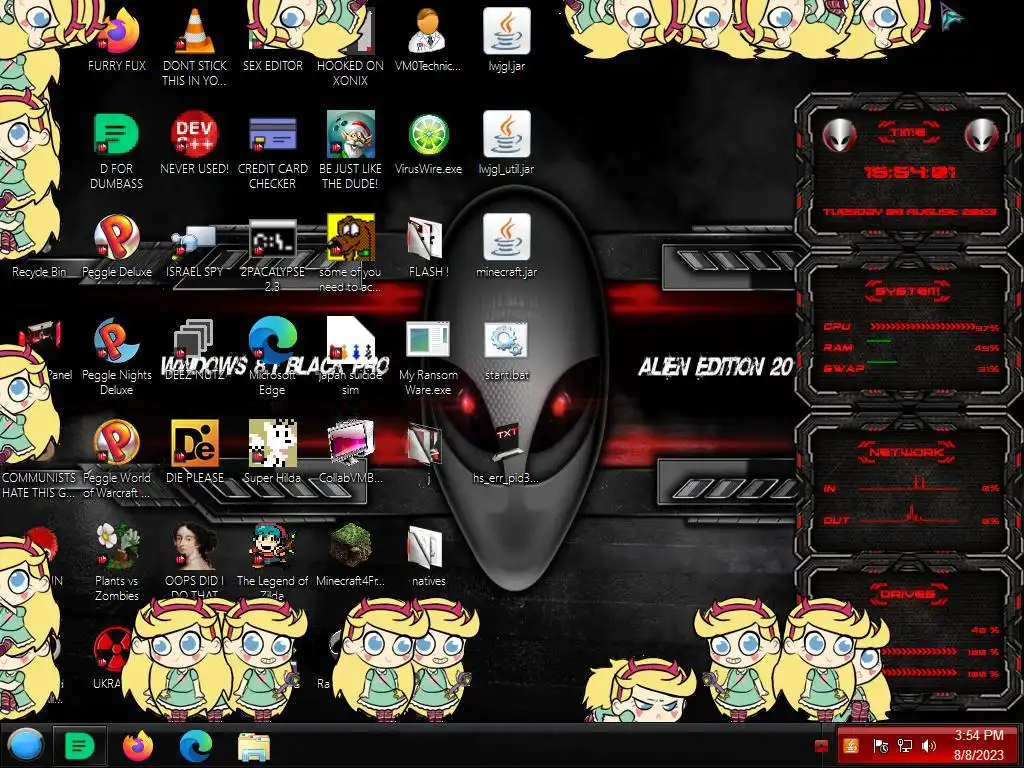The width and height of the screenshot is (1024, 768).
Task: Open the natives folder icon
Action: click(425, 547)
